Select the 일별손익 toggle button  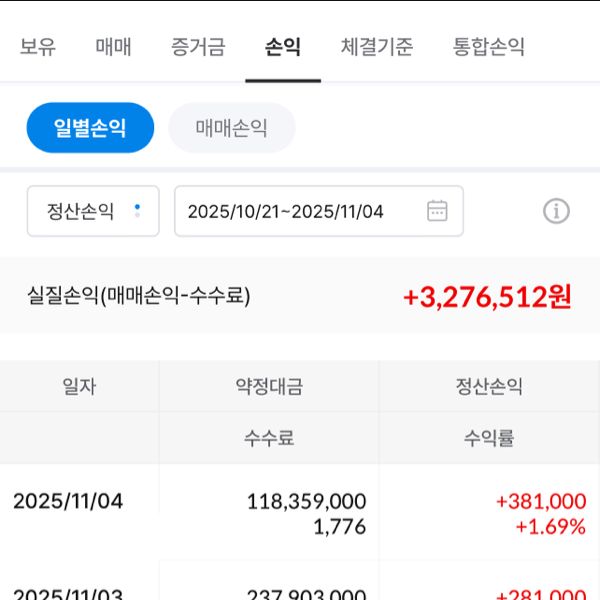point(90,128)
